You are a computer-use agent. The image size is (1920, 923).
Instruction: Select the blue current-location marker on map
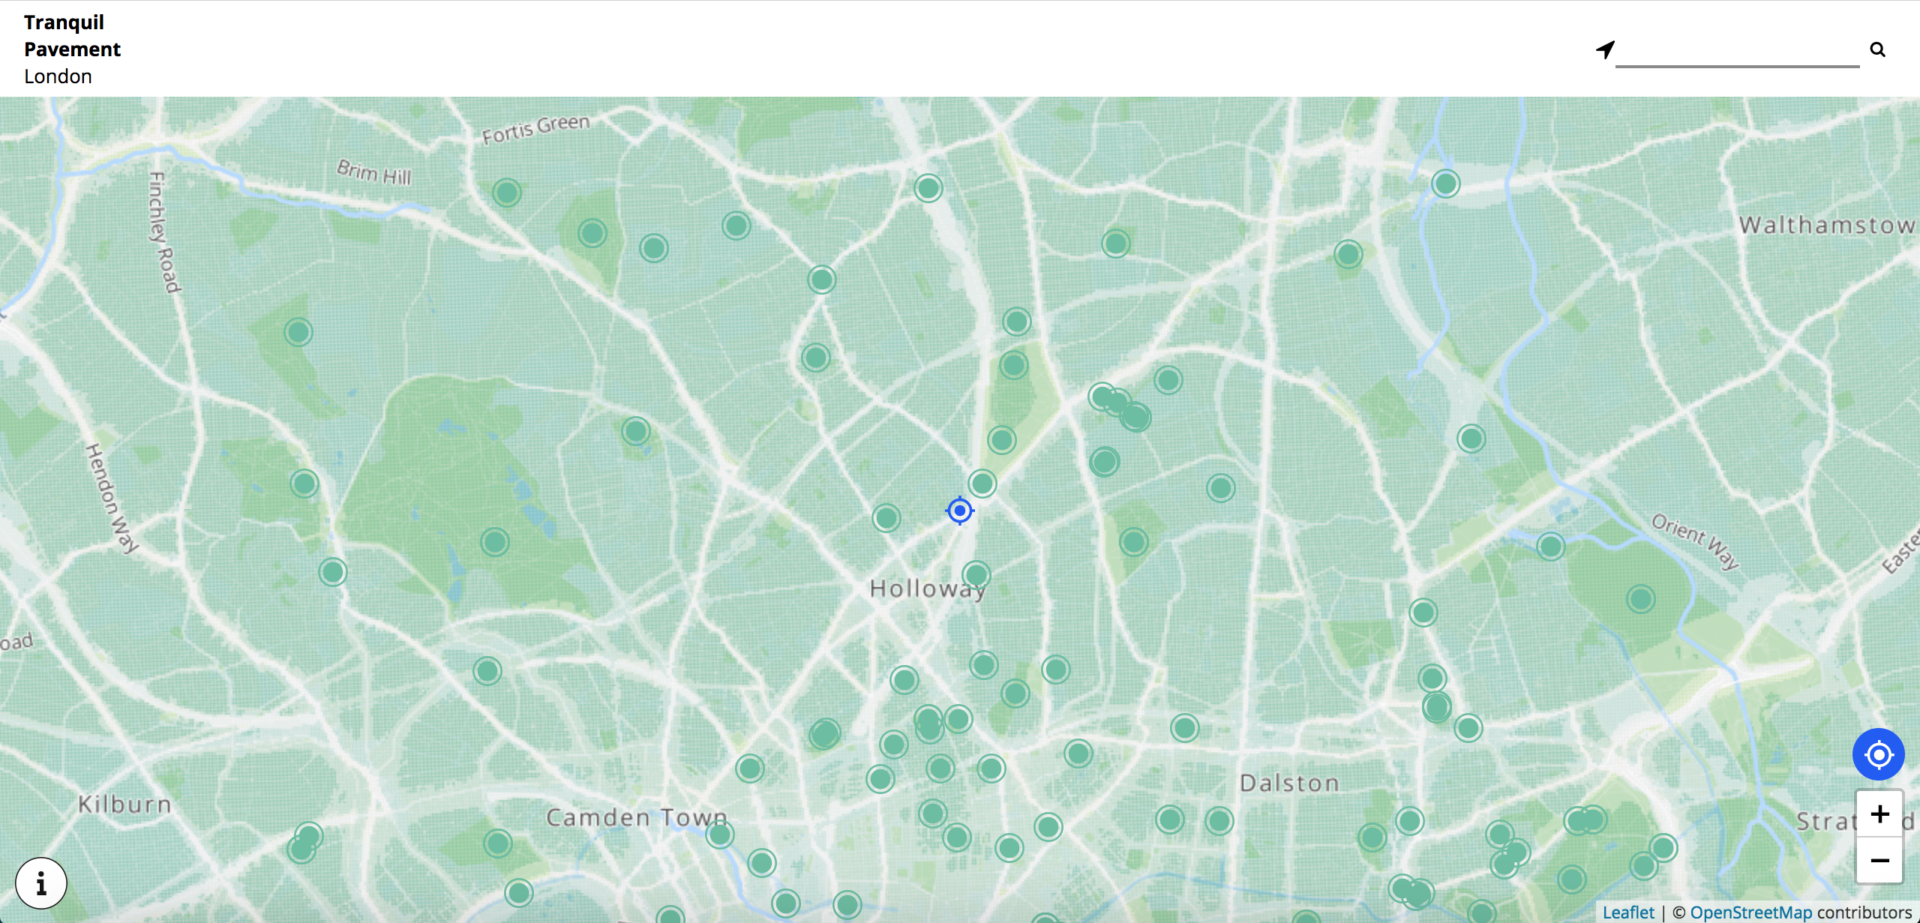click(x=960, y=511)
